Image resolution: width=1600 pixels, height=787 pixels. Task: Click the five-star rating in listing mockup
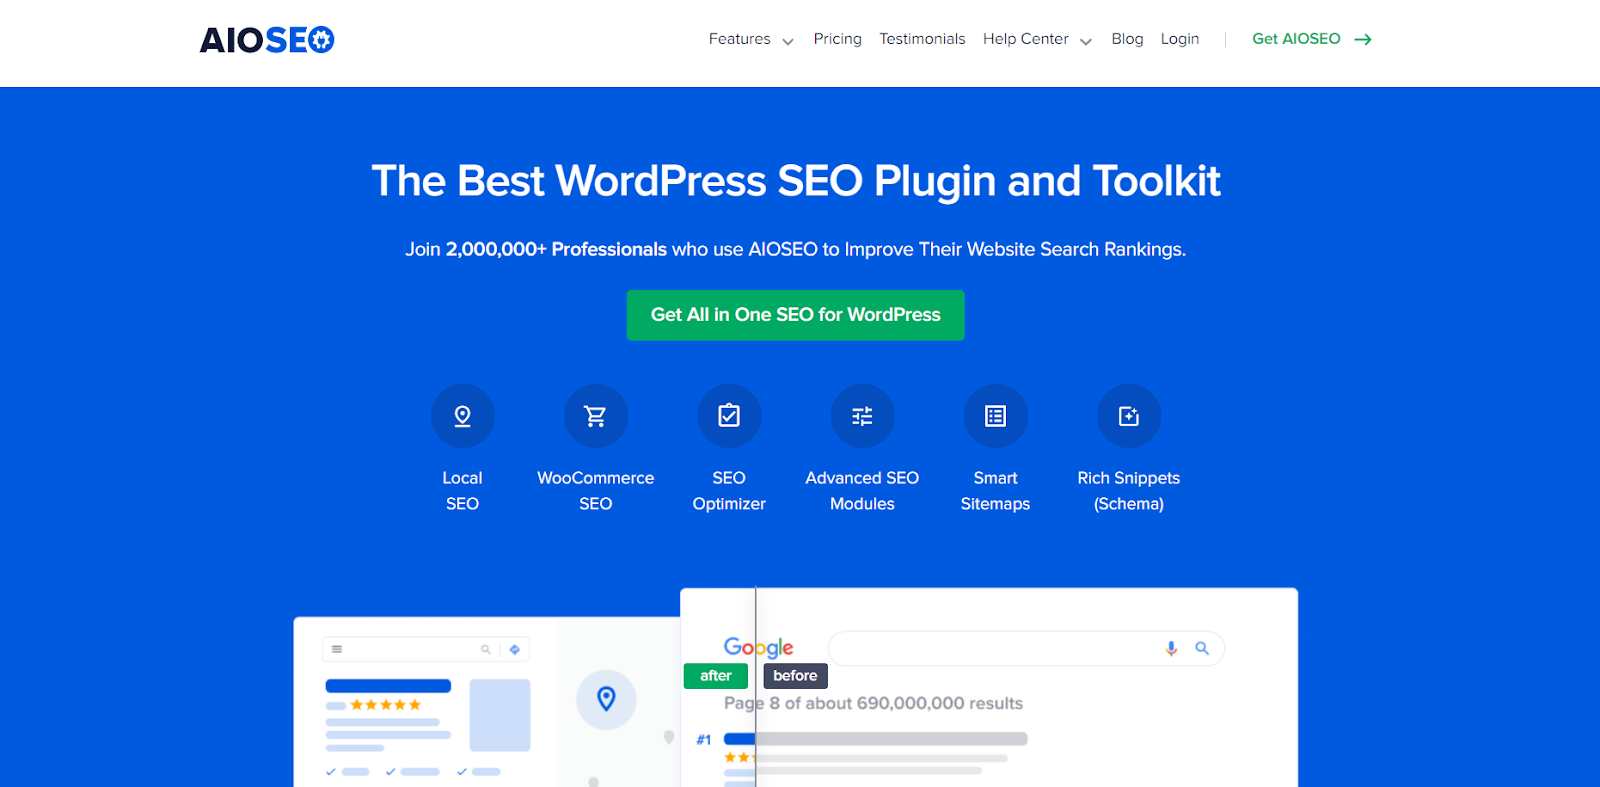[386, 705]
